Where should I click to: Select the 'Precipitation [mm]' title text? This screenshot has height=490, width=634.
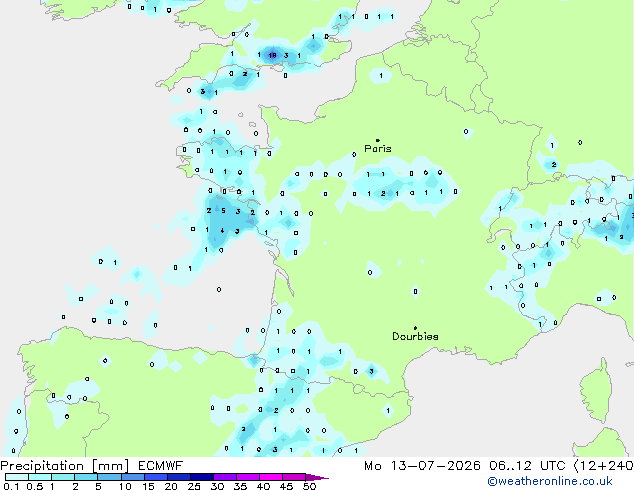point(65,466)
